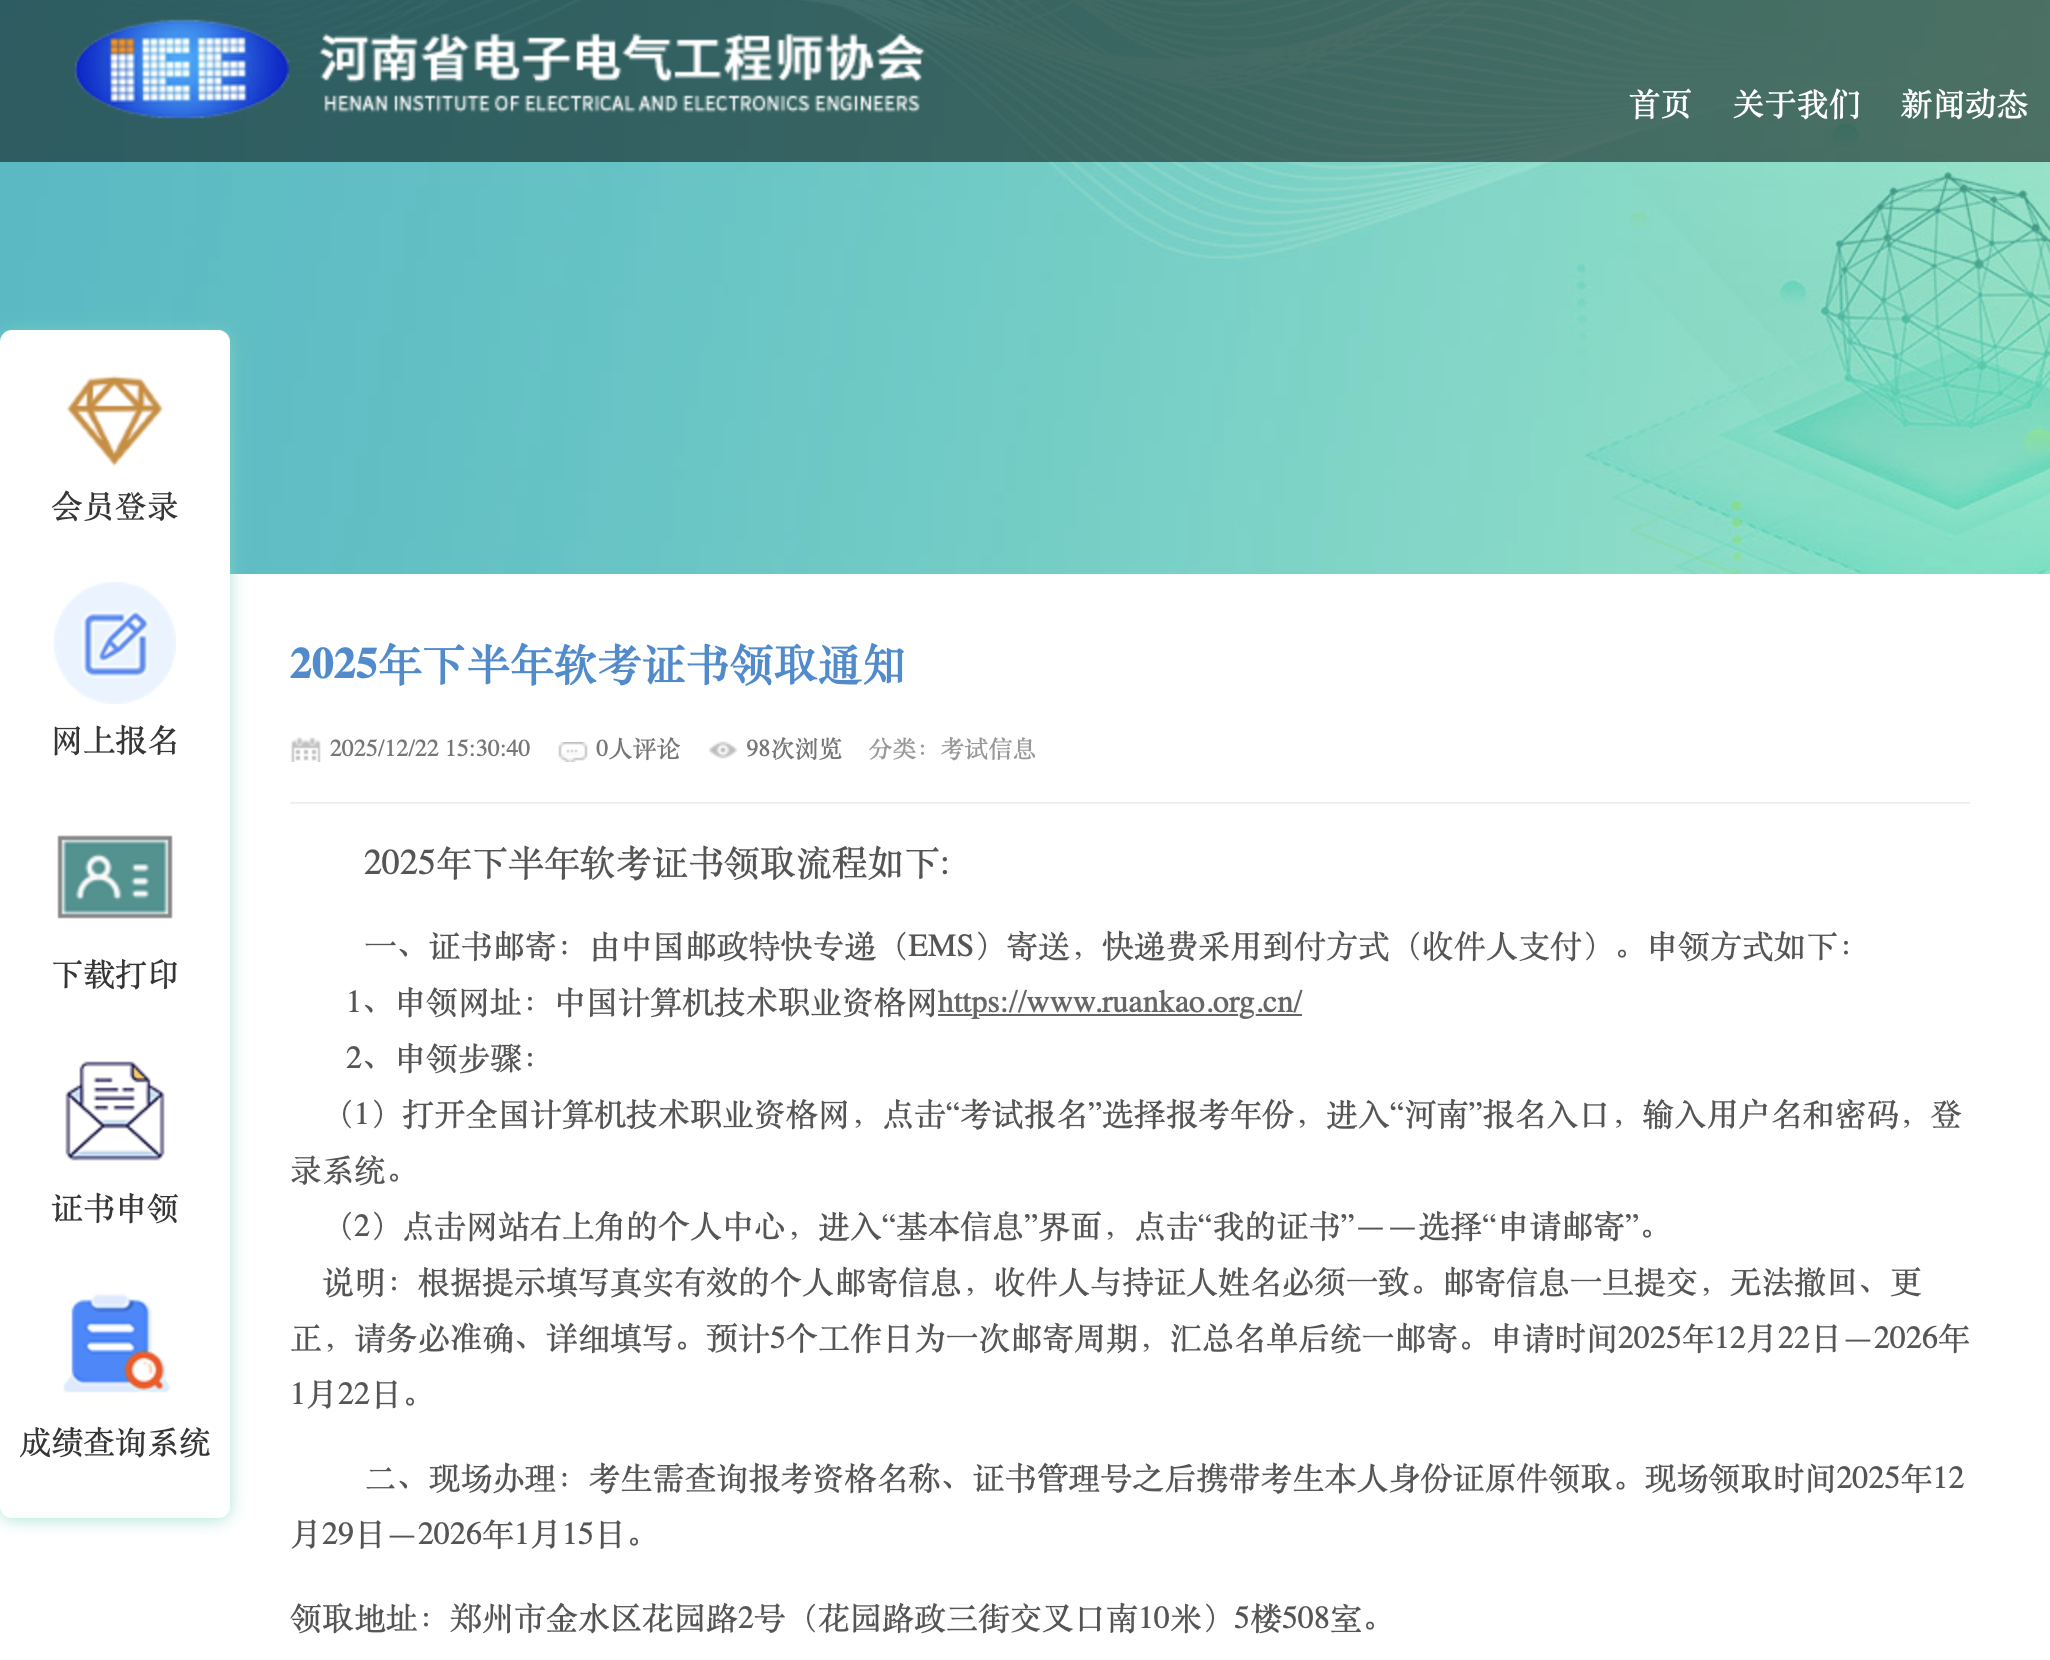Click the eye view-count icon
The width and height of the screenshot is (2050, 1660).
point(722,750)
